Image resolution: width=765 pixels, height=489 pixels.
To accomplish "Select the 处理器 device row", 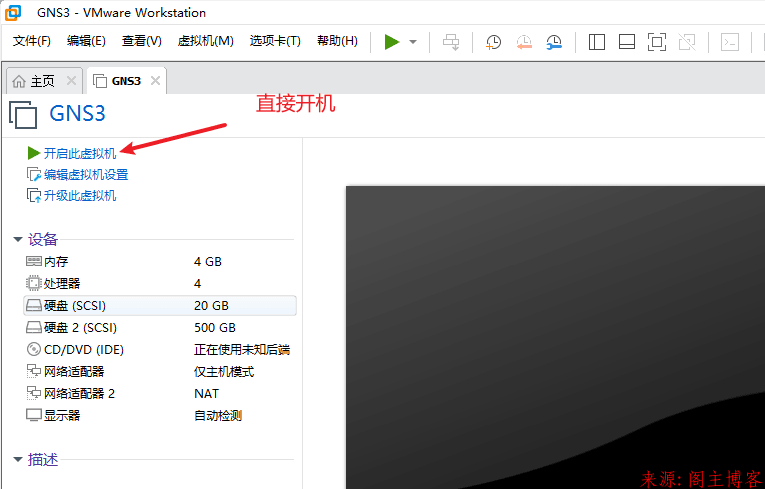I will point(160,284).
